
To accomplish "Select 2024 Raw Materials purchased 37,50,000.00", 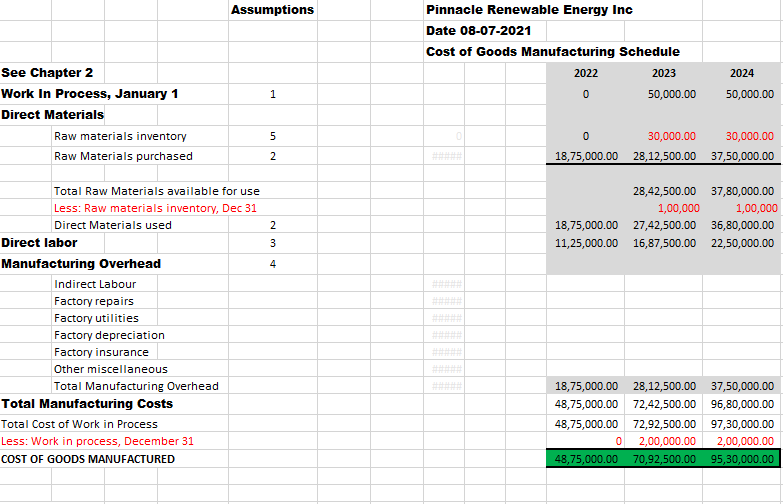I will pyautogui.click(x=742, y=156).
